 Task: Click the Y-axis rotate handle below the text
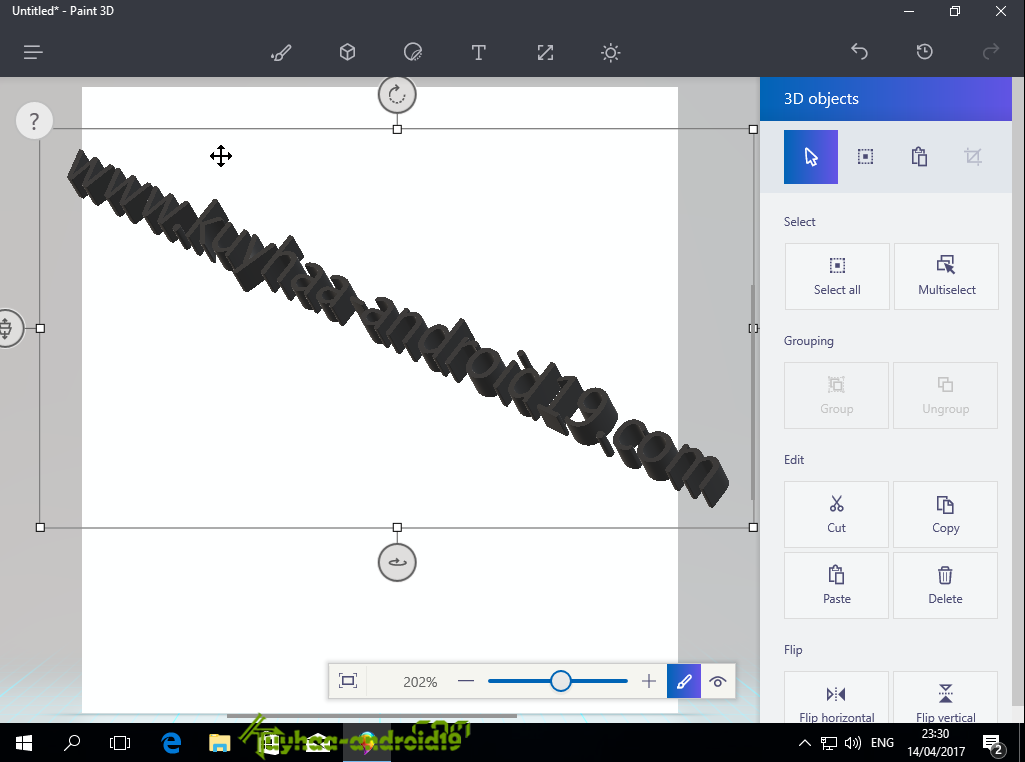coord(397,562)
